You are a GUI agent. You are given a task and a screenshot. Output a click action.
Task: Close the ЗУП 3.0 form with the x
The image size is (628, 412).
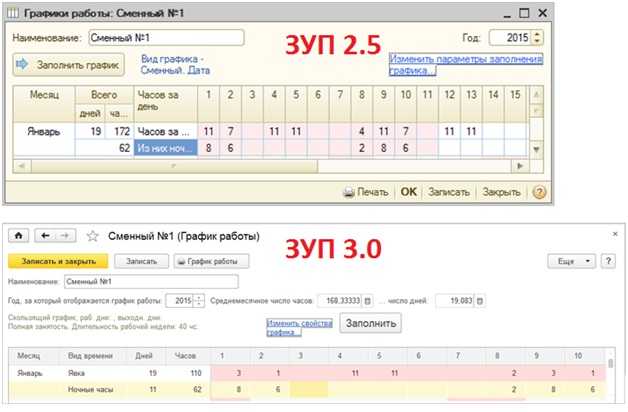click(x=615, y=234)
